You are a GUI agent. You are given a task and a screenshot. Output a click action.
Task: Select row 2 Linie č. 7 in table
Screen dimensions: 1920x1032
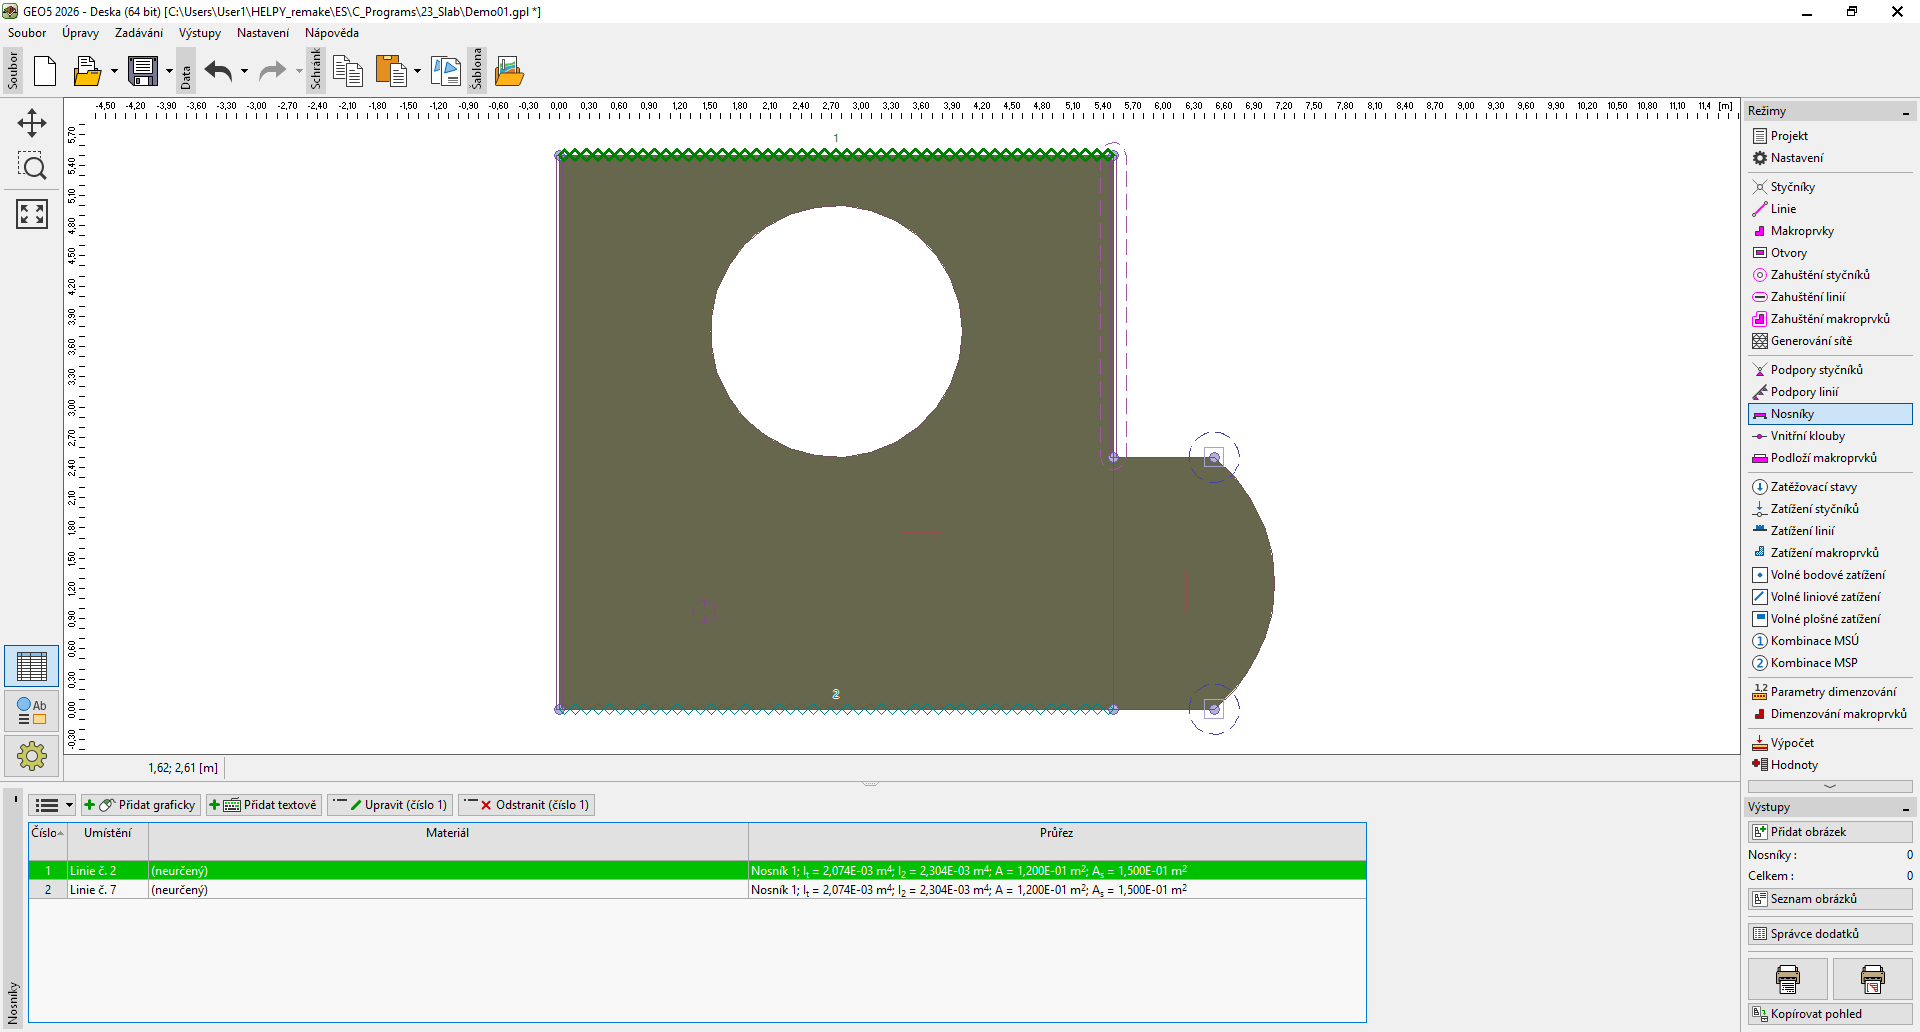(93, 890)
